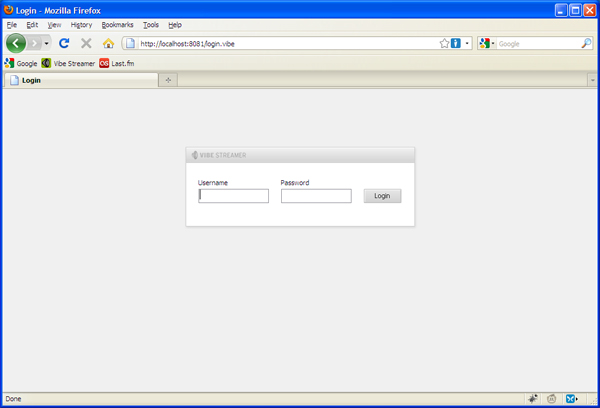Open the History menu
The height and width of the screenshot is (408, 600).
coord(81,25)
